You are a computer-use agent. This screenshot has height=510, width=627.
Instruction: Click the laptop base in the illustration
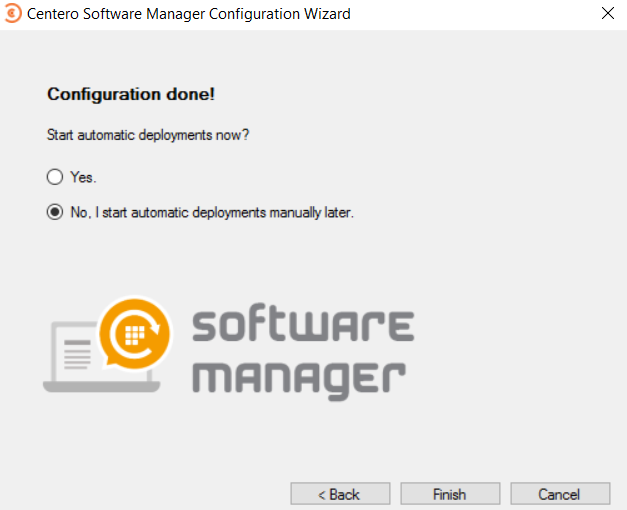102,387
